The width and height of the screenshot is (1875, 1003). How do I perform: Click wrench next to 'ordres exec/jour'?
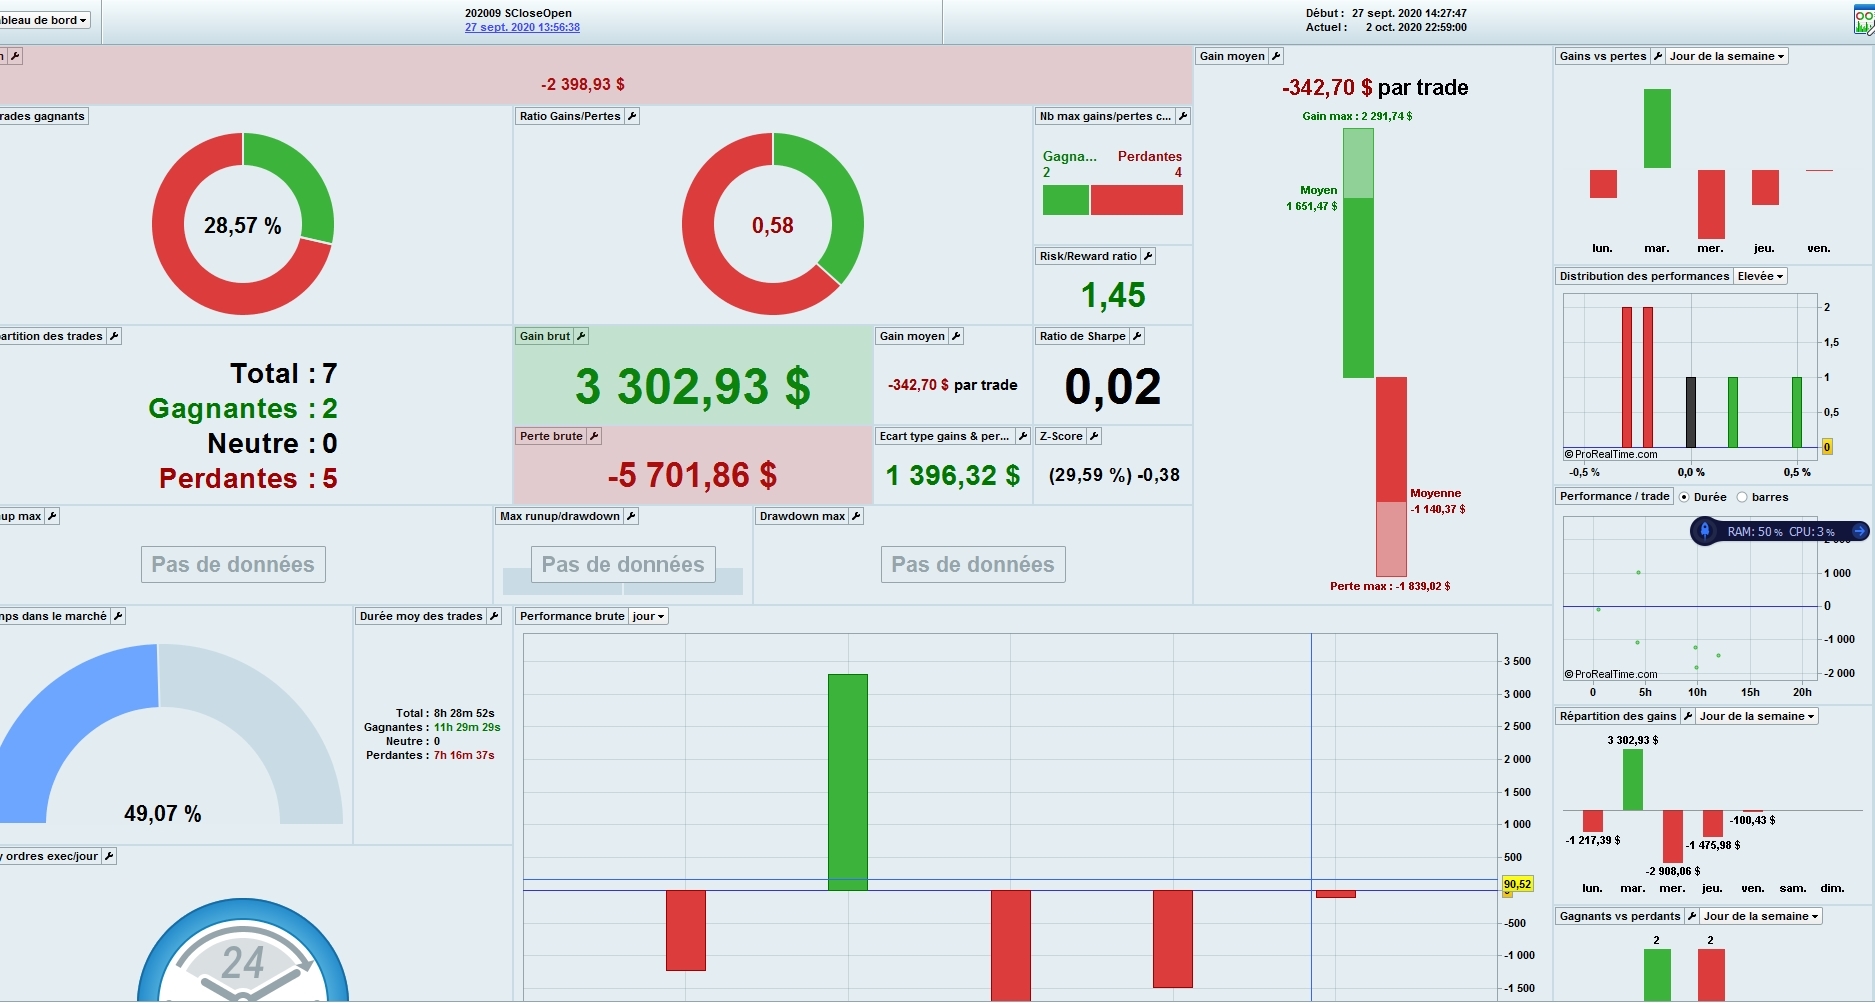tap(109, 856)
